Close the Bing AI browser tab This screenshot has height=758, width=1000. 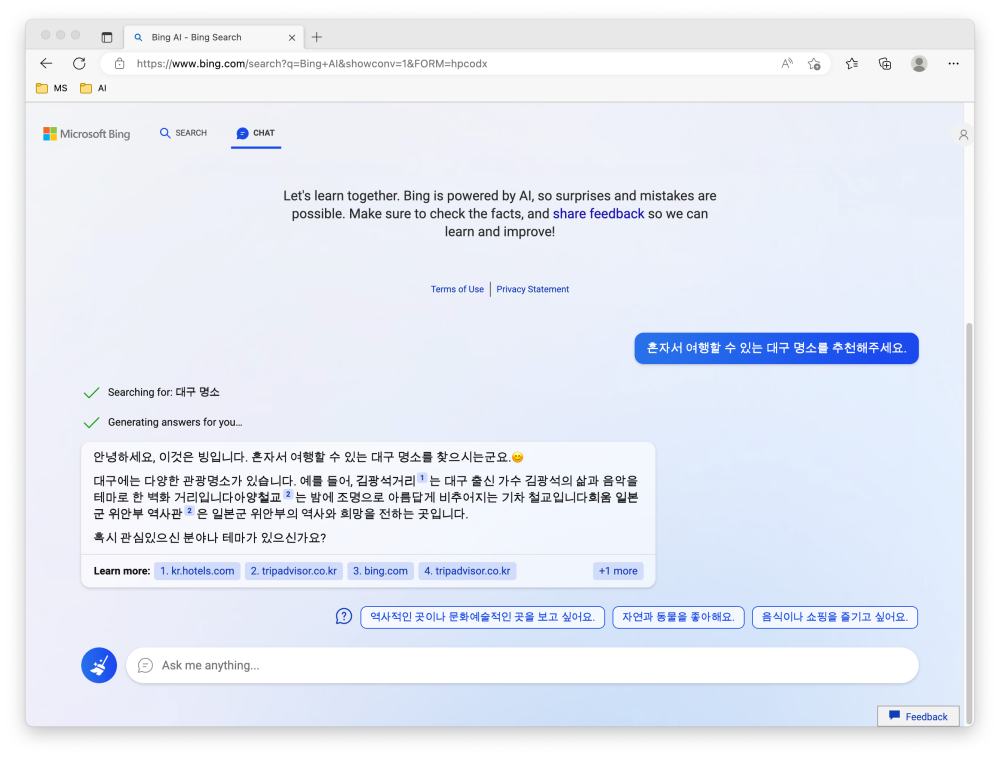[291, 38]
